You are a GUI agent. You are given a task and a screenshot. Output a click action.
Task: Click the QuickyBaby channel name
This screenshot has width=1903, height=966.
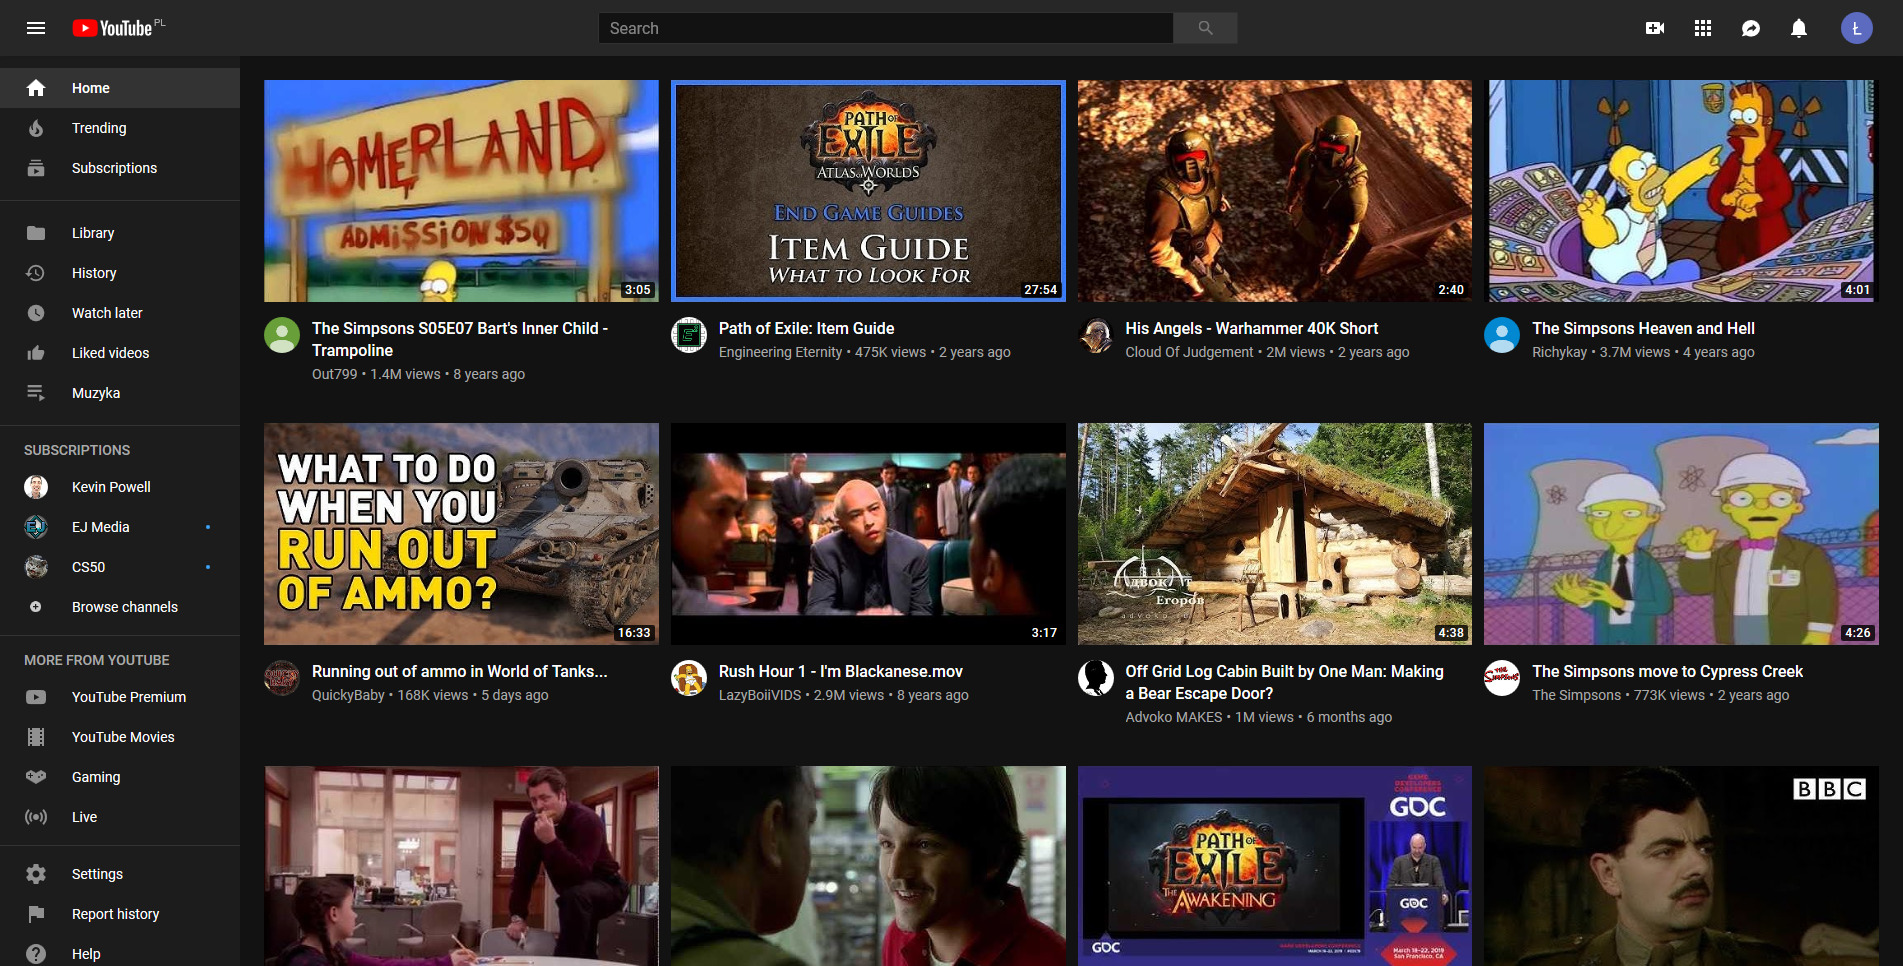[348, 695]
